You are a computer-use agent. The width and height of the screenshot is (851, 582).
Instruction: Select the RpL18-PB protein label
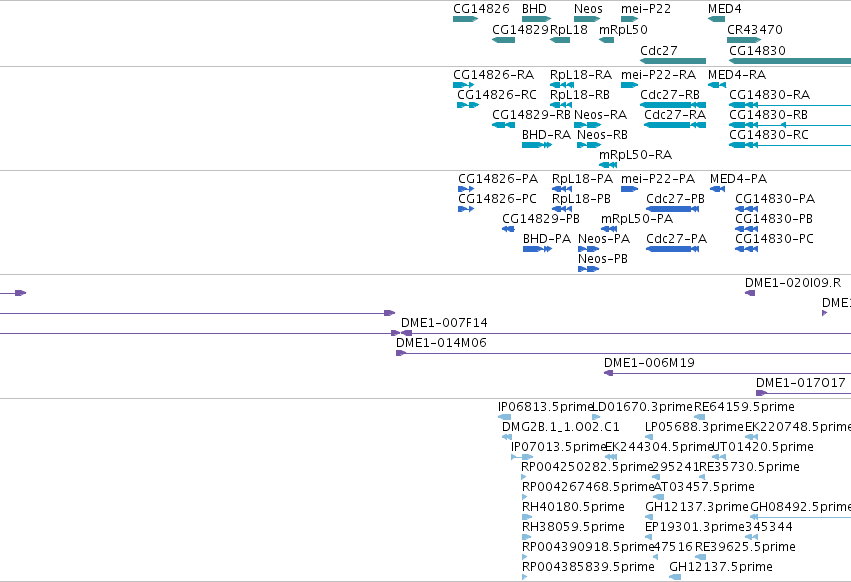click(581, 199)
